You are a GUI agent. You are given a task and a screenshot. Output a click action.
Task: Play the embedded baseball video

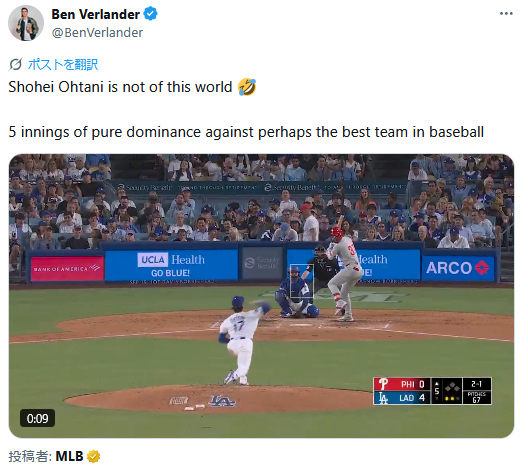(x=261, y=296)
